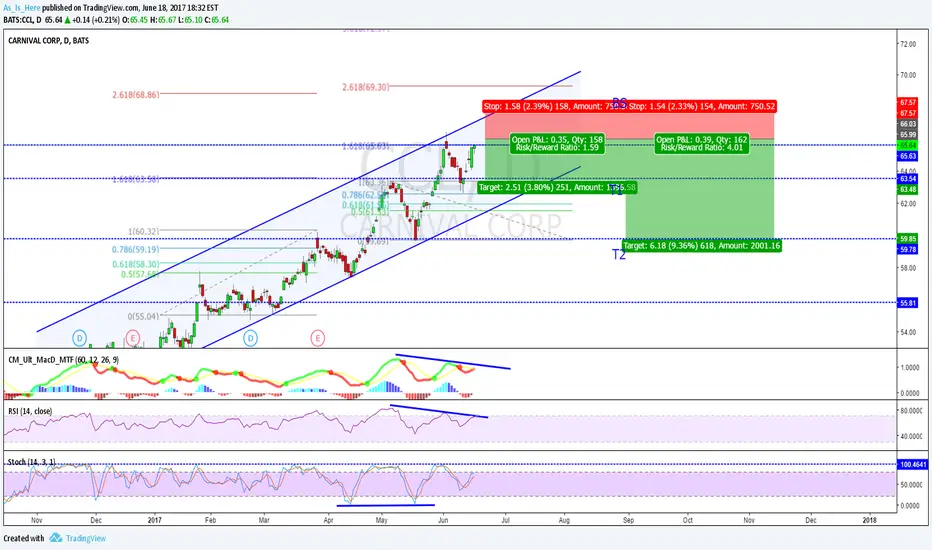
Task: Click the 59.78 blue price tag
Action: coord(908,250)
